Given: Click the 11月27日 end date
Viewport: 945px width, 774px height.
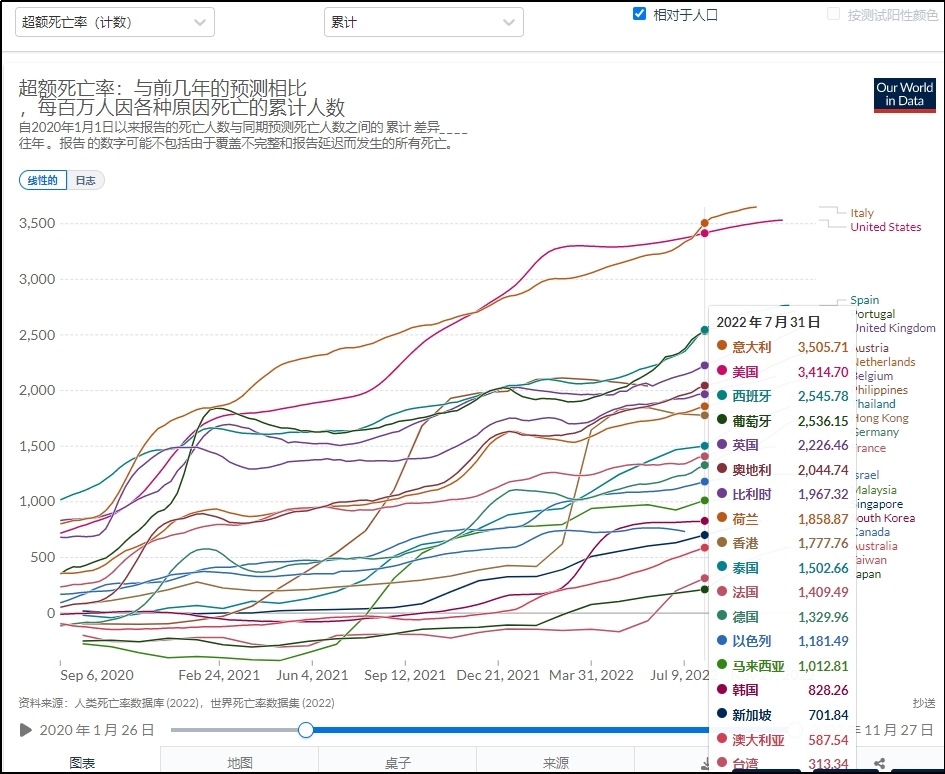Looking at the screenshot, I should coord(899,730).
